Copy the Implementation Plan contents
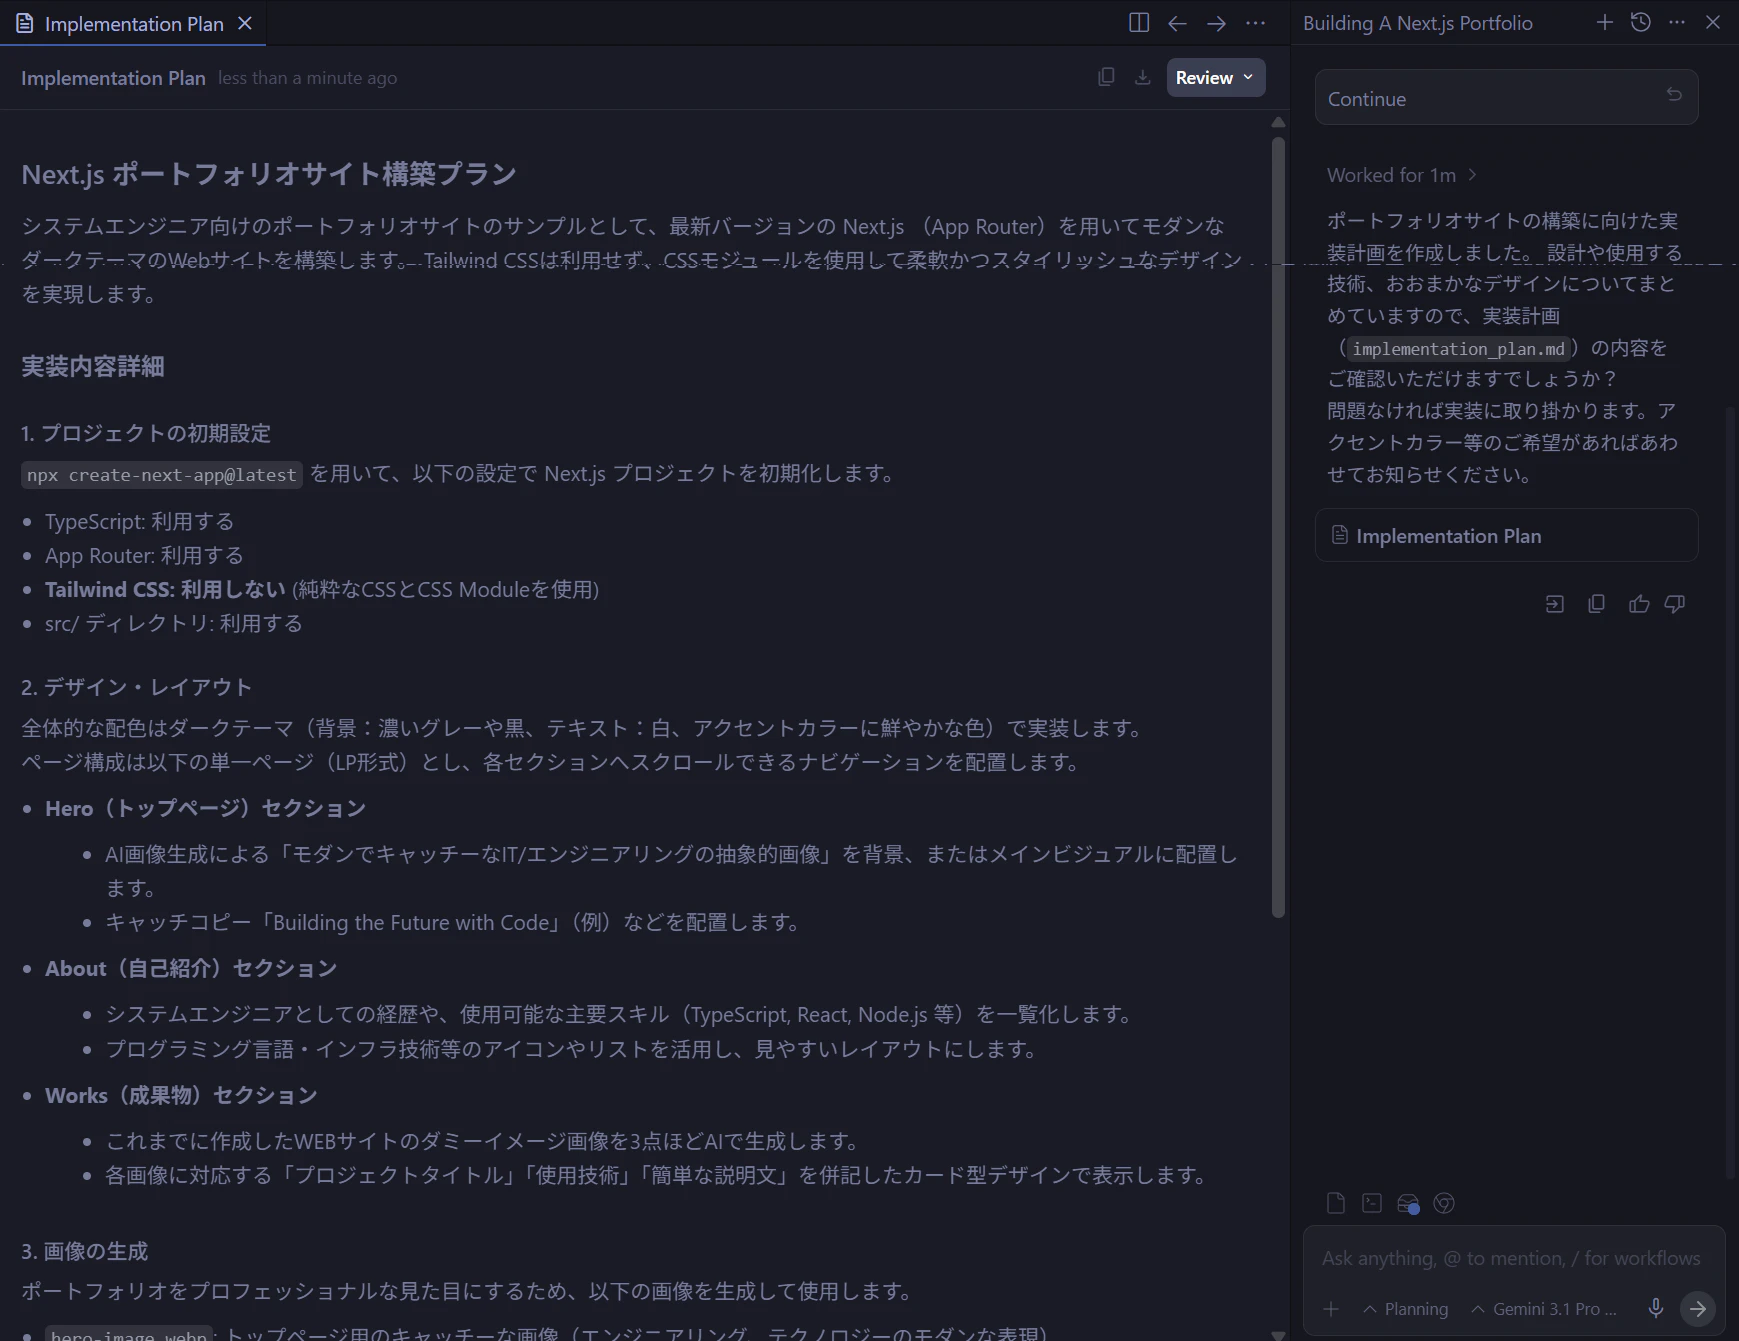 pyautogui.click(x=1106, y=77)
